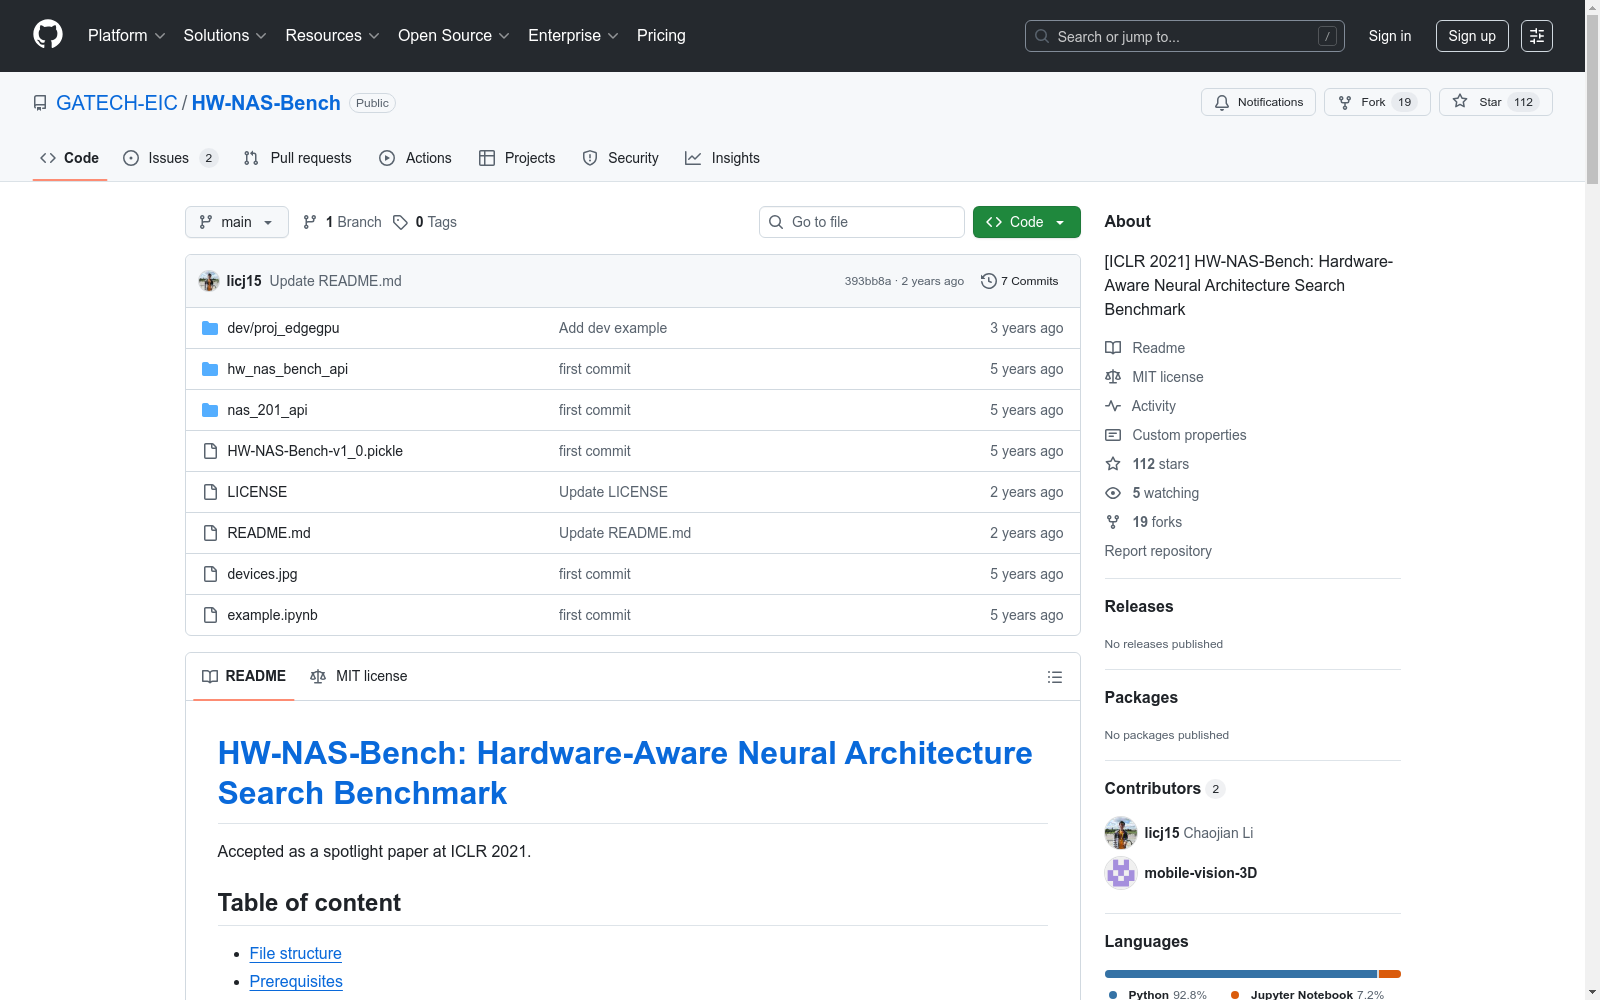Click the README.md file icon
The height and width of the screenshot is (1000, 1600).
(x=210, y=533)
